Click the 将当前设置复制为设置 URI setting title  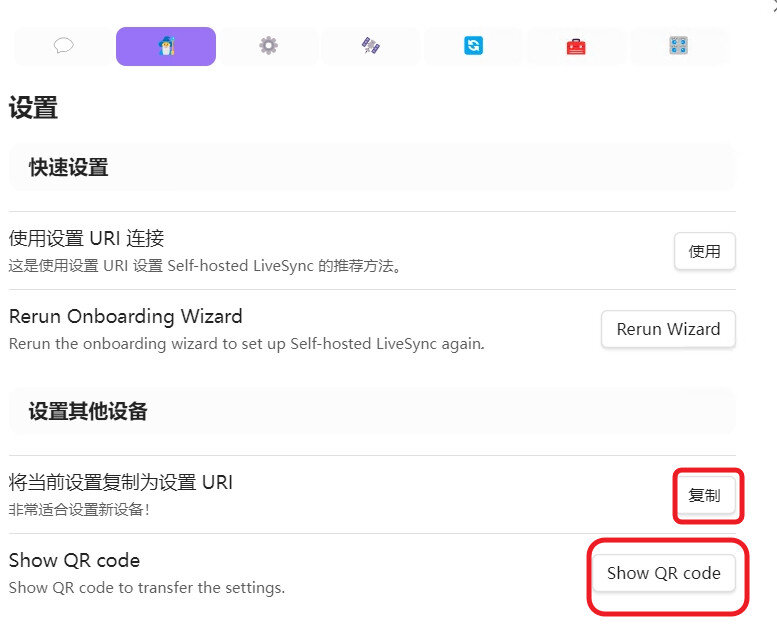tap(120, 482)
